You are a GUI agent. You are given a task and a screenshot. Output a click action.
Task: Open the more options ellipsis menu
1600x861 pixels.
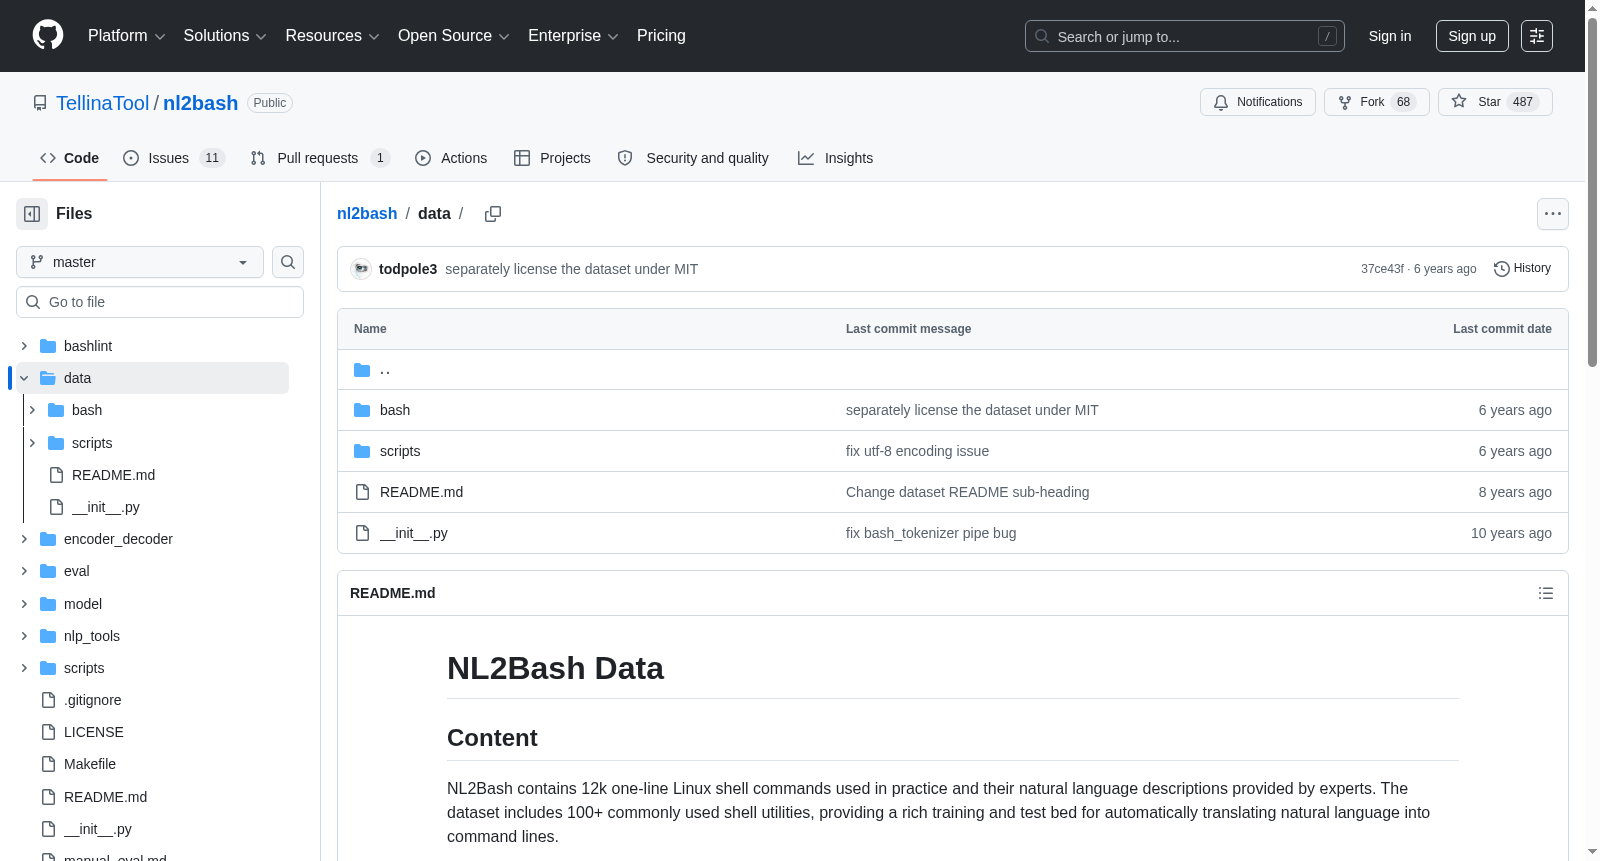[1553, 214]
